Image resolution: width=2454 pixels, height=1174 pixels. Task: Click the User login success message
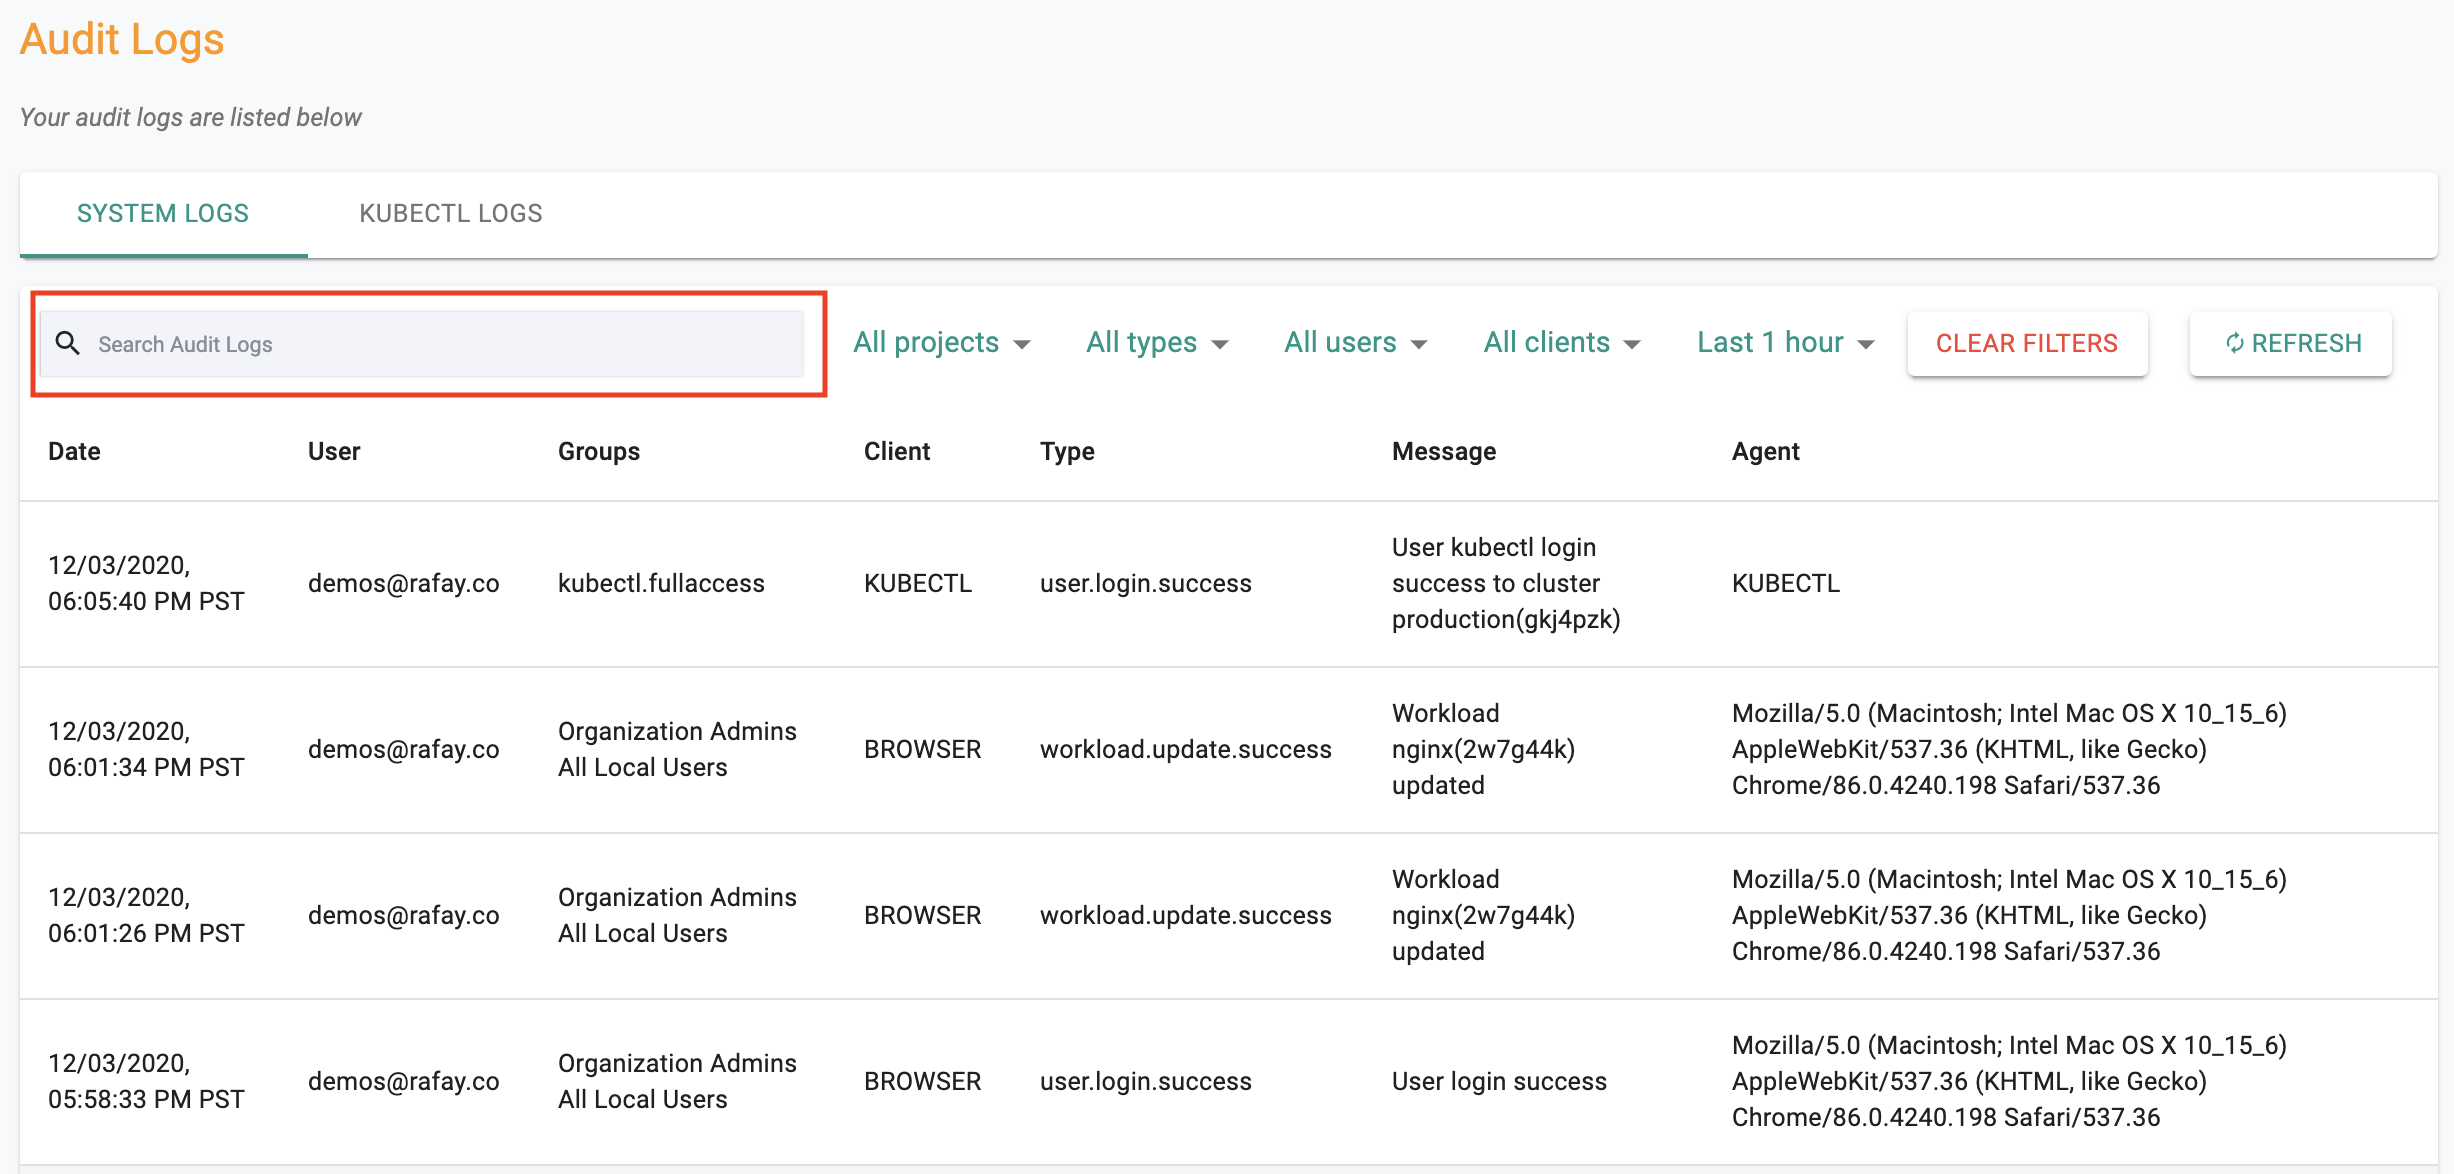click(x=1499, y=1081)
